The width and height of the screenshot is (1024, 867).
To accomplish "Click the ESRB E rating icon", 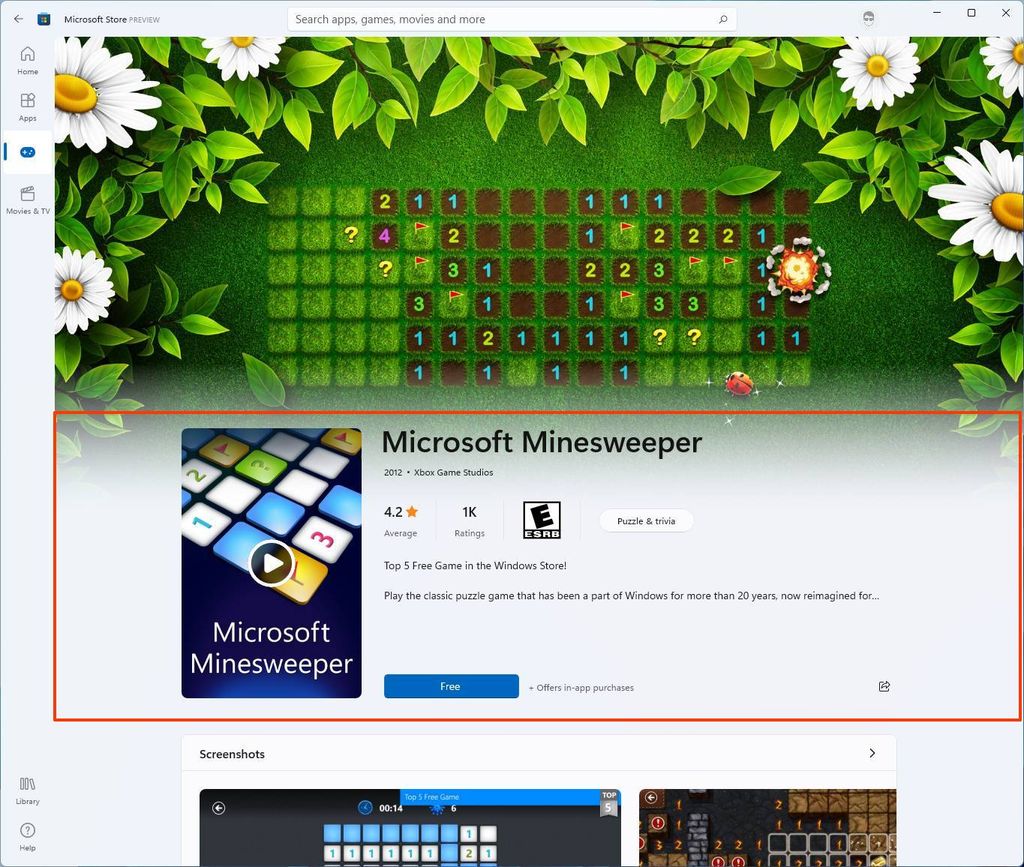I will coord(543,519).
